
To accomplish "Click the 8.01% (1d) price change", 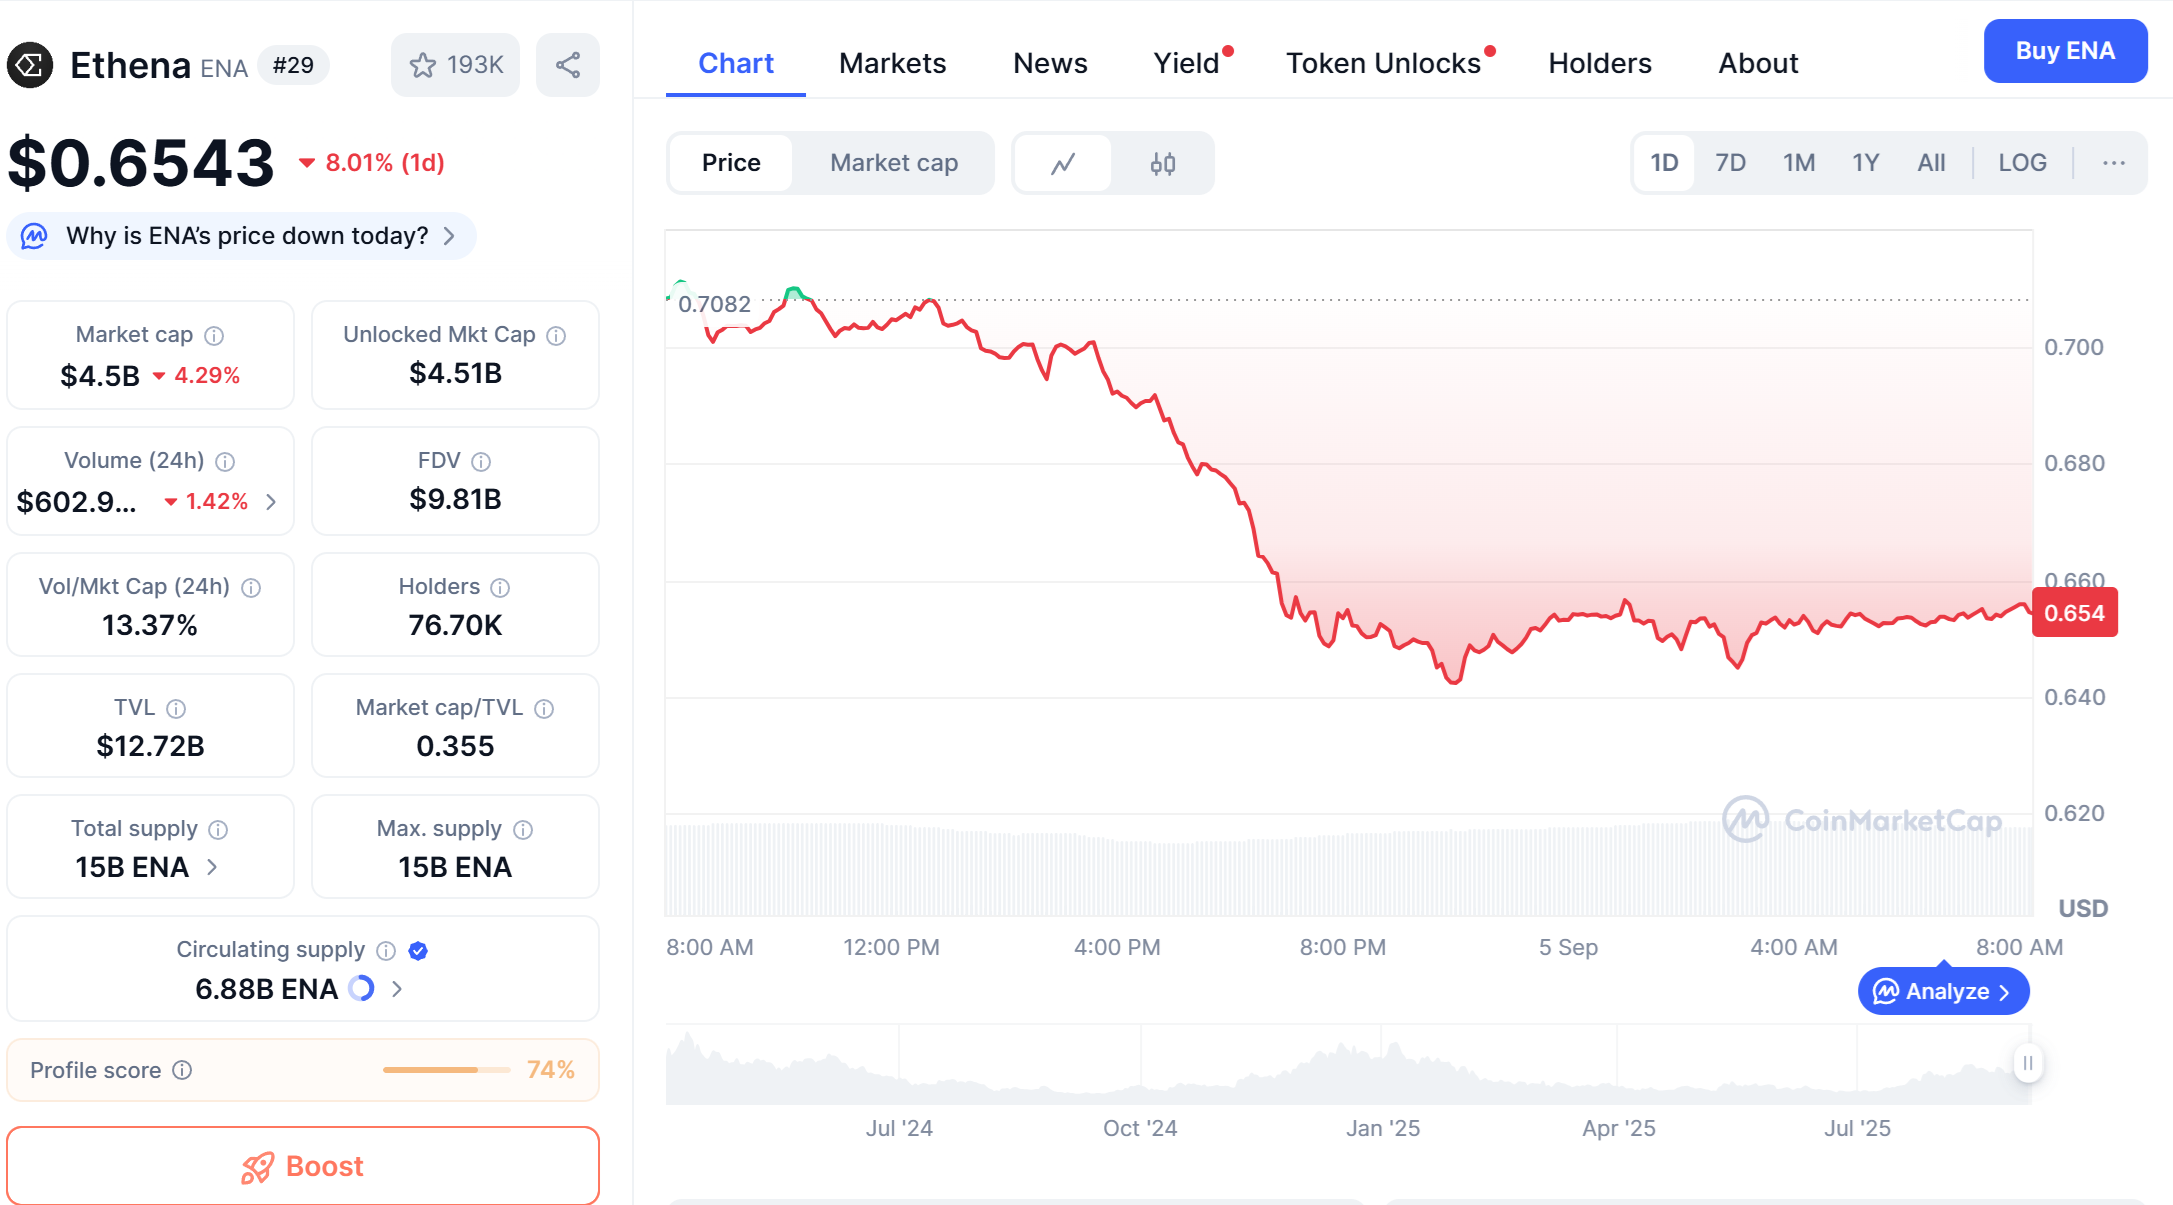I will pos(385,163).
